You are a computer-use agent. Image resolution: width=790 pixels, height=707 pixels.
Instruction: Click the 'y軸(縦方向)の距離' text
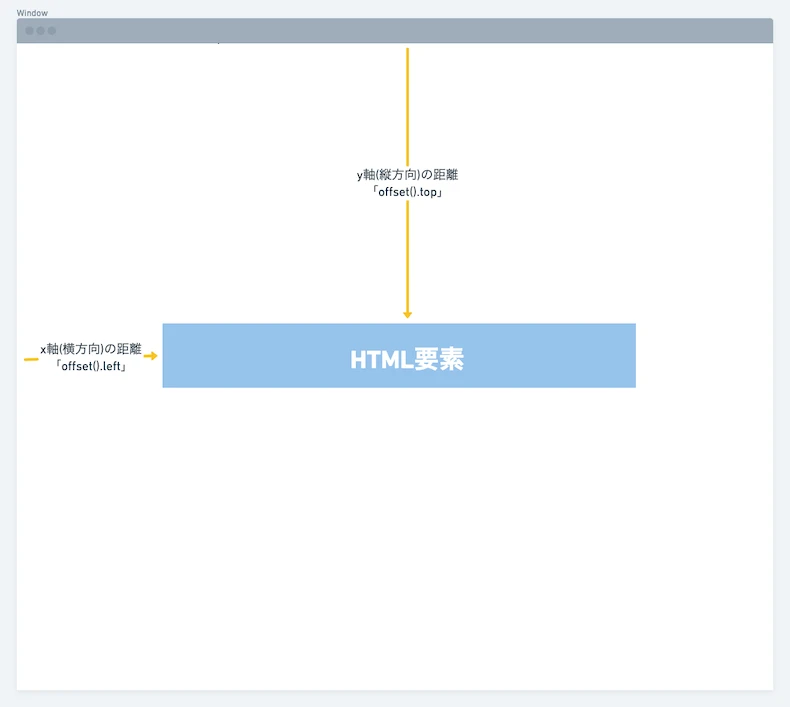407,175
